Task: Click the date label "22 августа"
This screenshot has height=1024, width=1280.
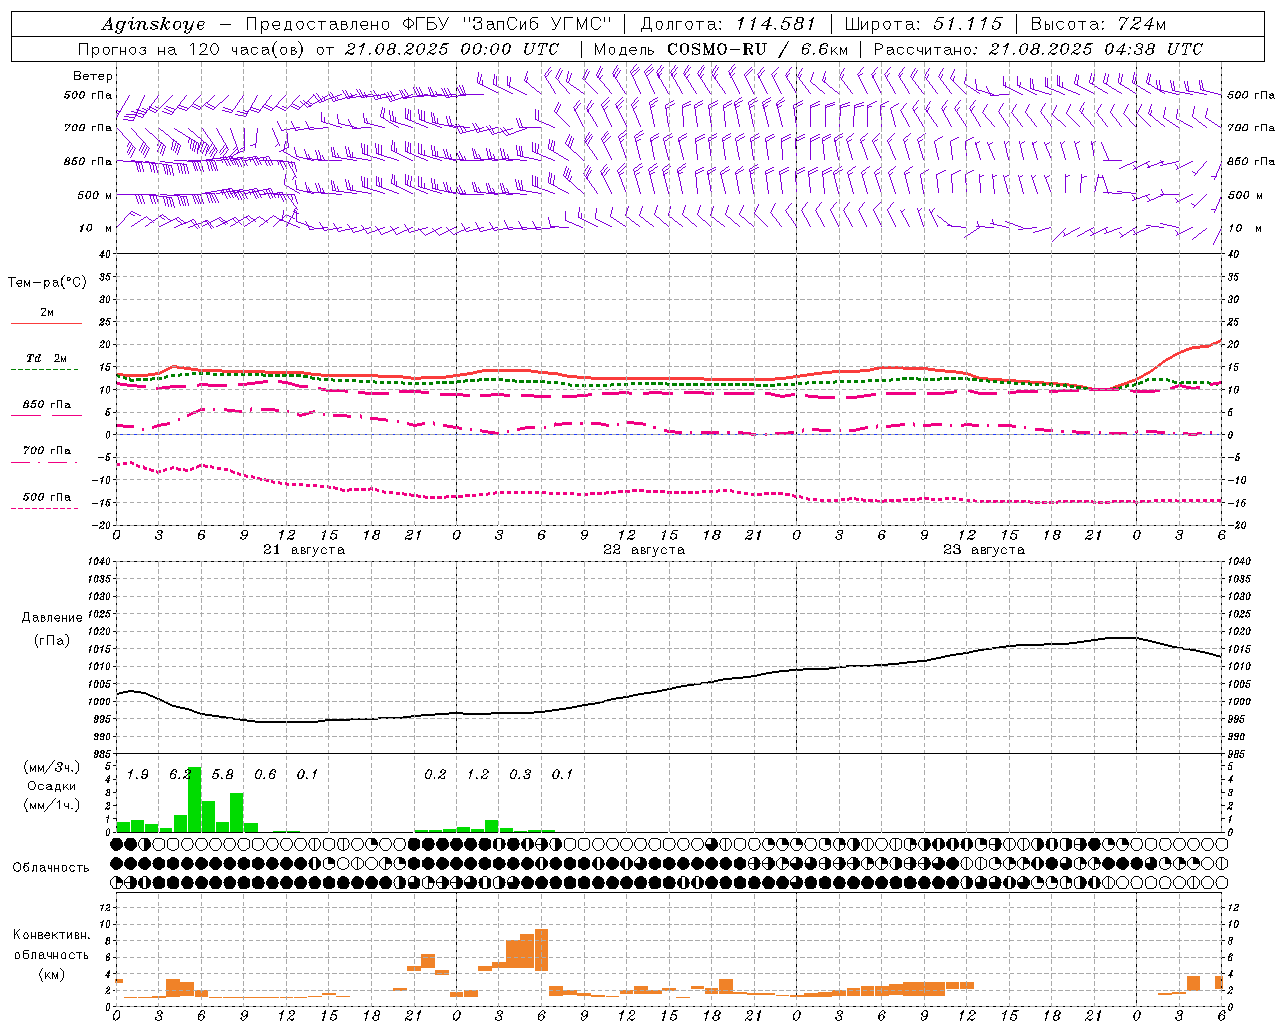Action: pos(644,550)
